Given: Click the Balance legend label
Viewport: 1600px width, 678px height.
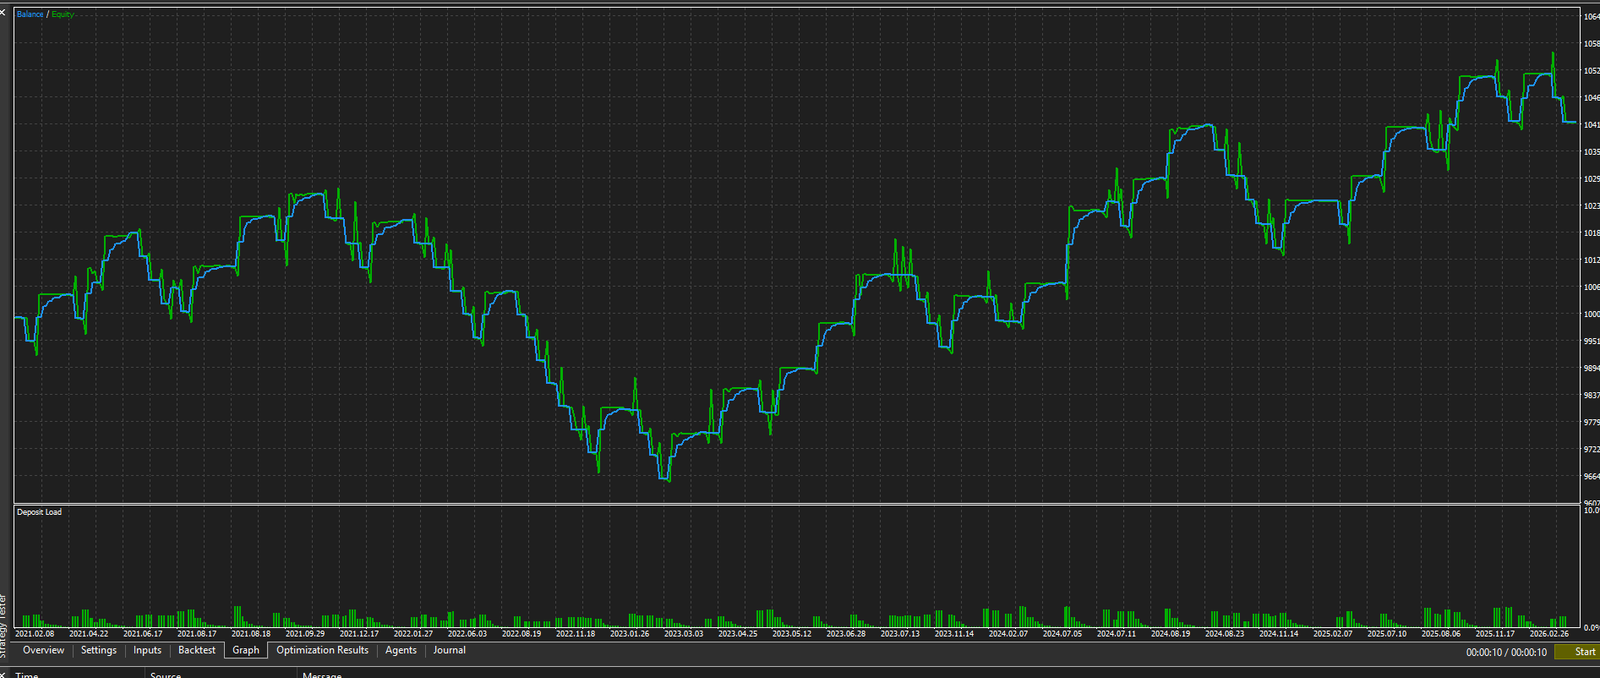Looking at the screenshot, I should point(30,14).
